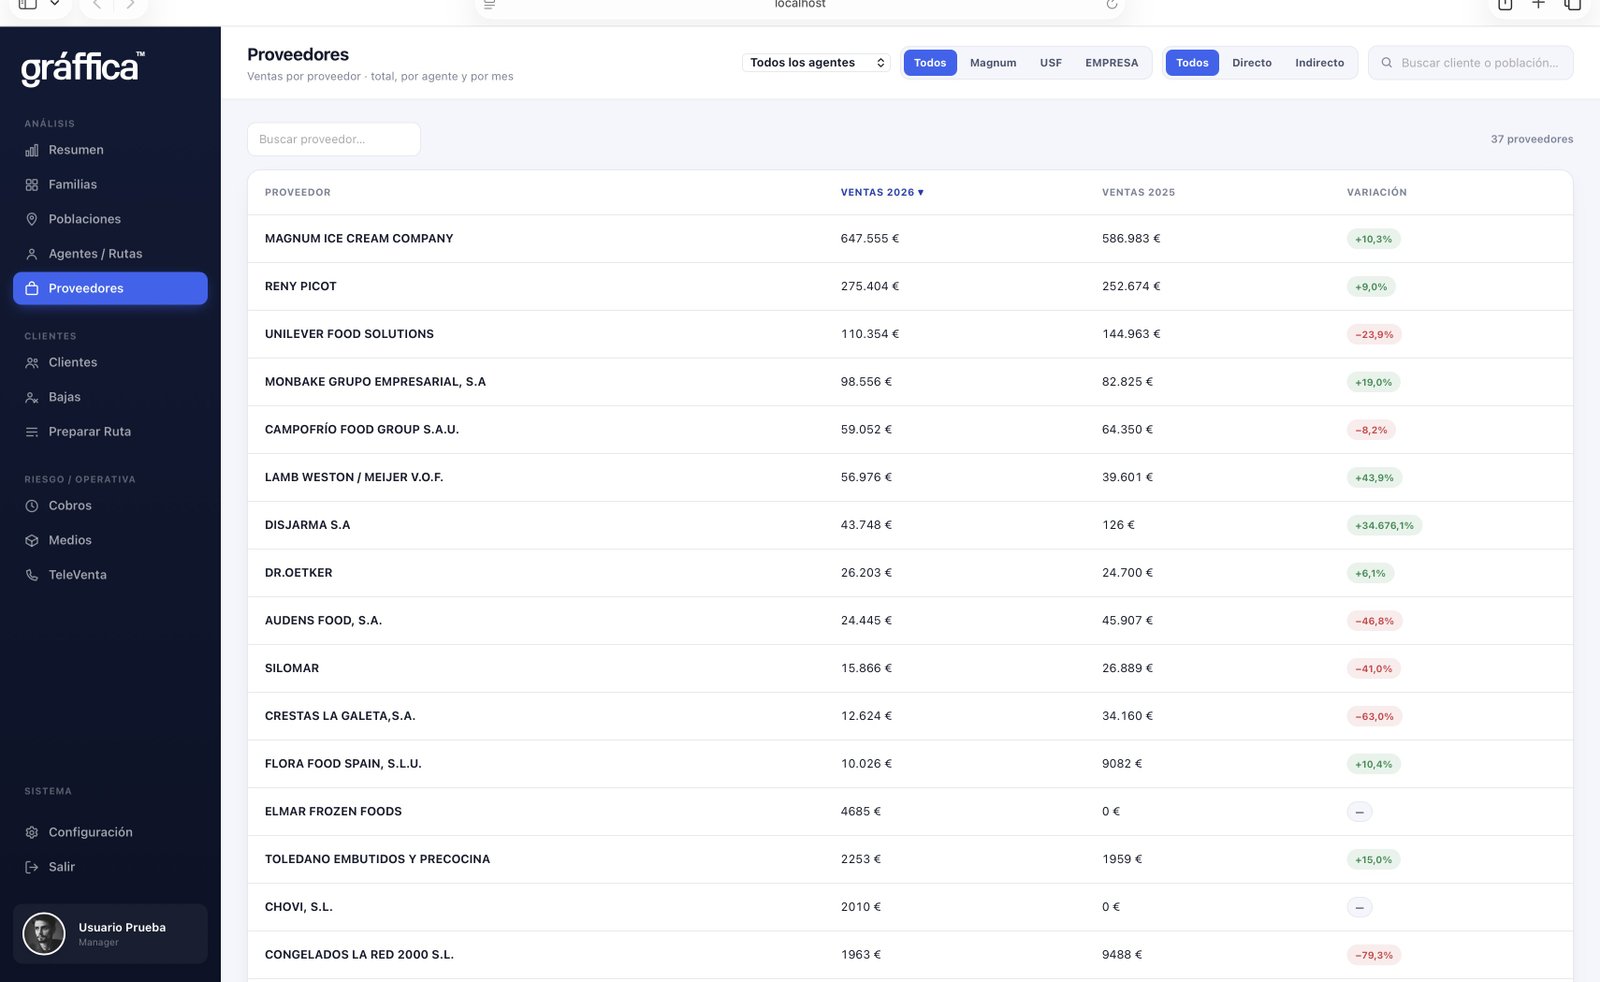Click the +34.676,1% variation badge
The width and height of the screenshot is (1600, 982).
tap(1384, 526)
